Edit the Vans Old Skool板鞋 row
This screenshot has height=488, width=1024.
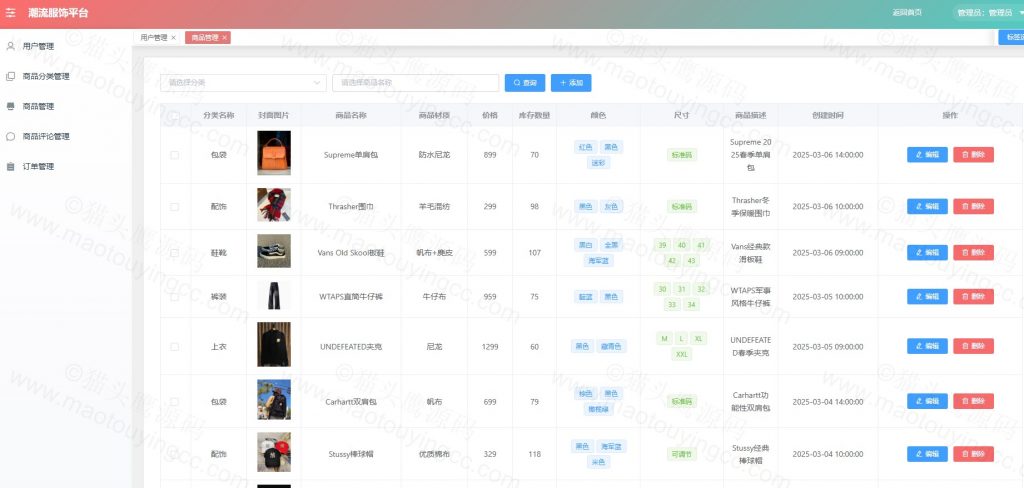[x=927, y=252]
